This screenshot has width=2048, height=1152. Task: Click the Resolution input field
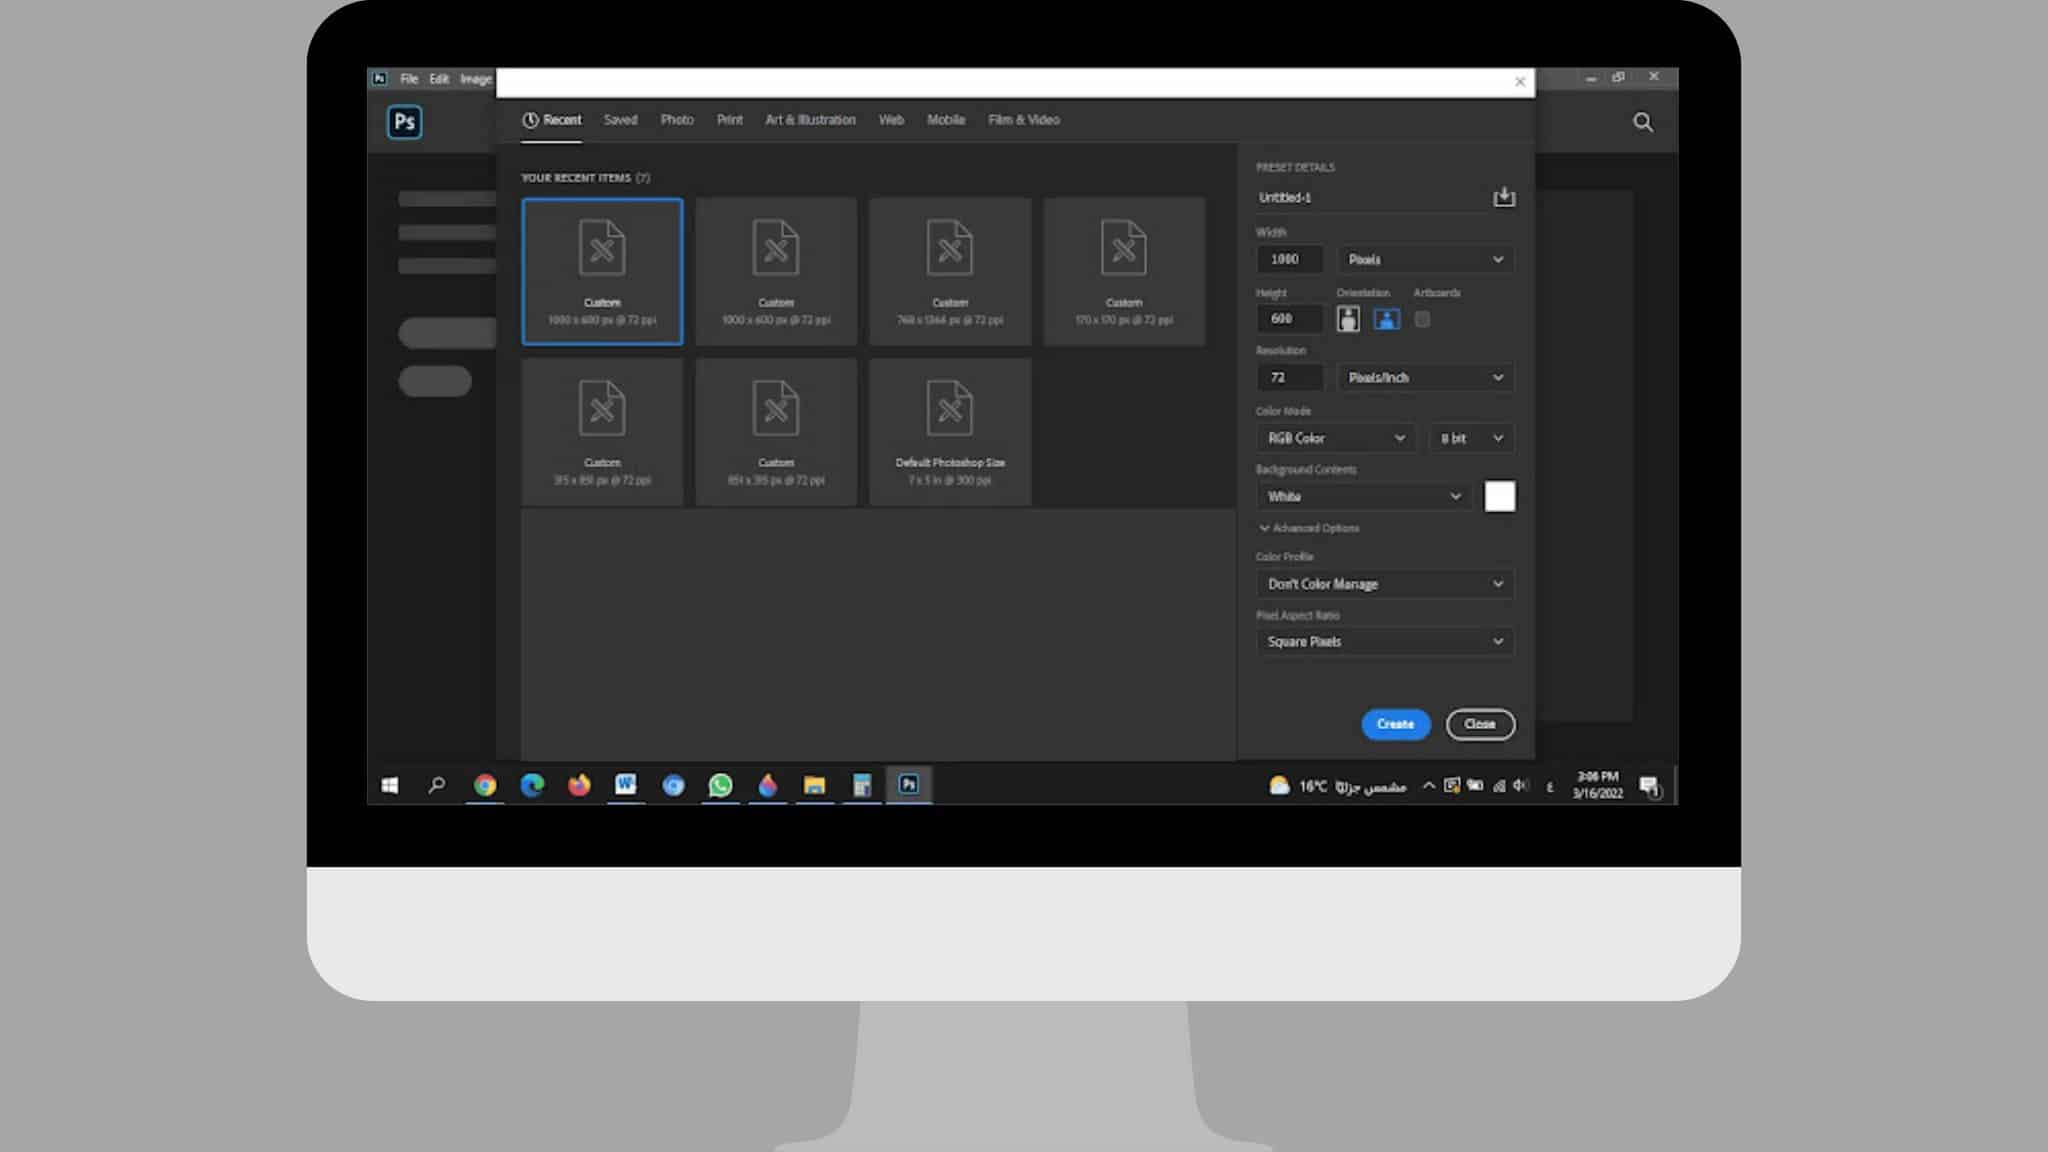pyautogui.click(x=1290, y=377)
